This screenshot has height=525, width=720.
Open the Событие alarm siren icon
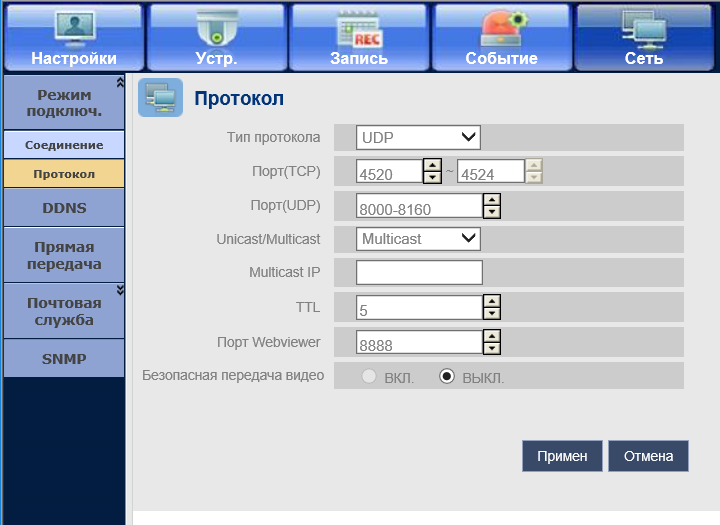point(501,26)
